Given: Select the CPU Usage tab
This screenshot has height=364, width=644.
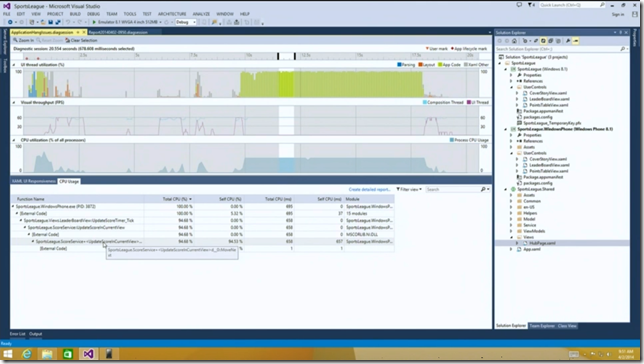Looking at the screenshot, I should [x=69, y=181].
